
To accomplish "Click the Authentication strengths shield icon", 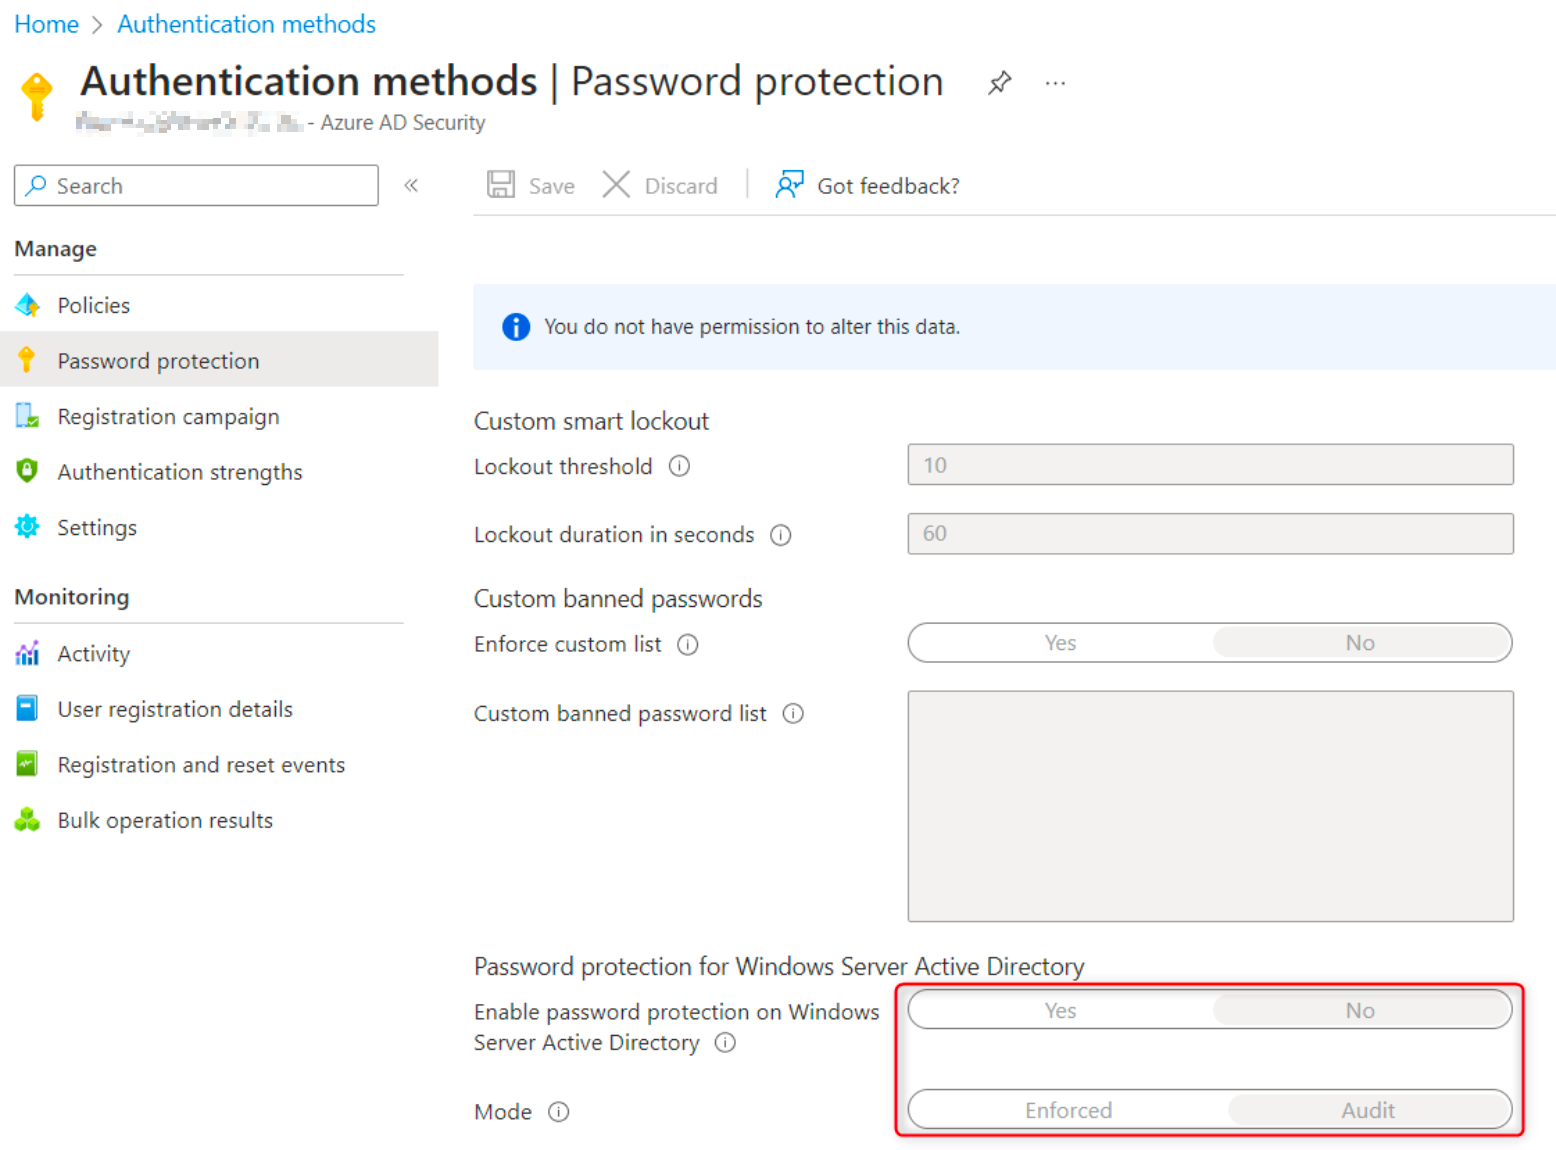I will click(x=27, y=471).
